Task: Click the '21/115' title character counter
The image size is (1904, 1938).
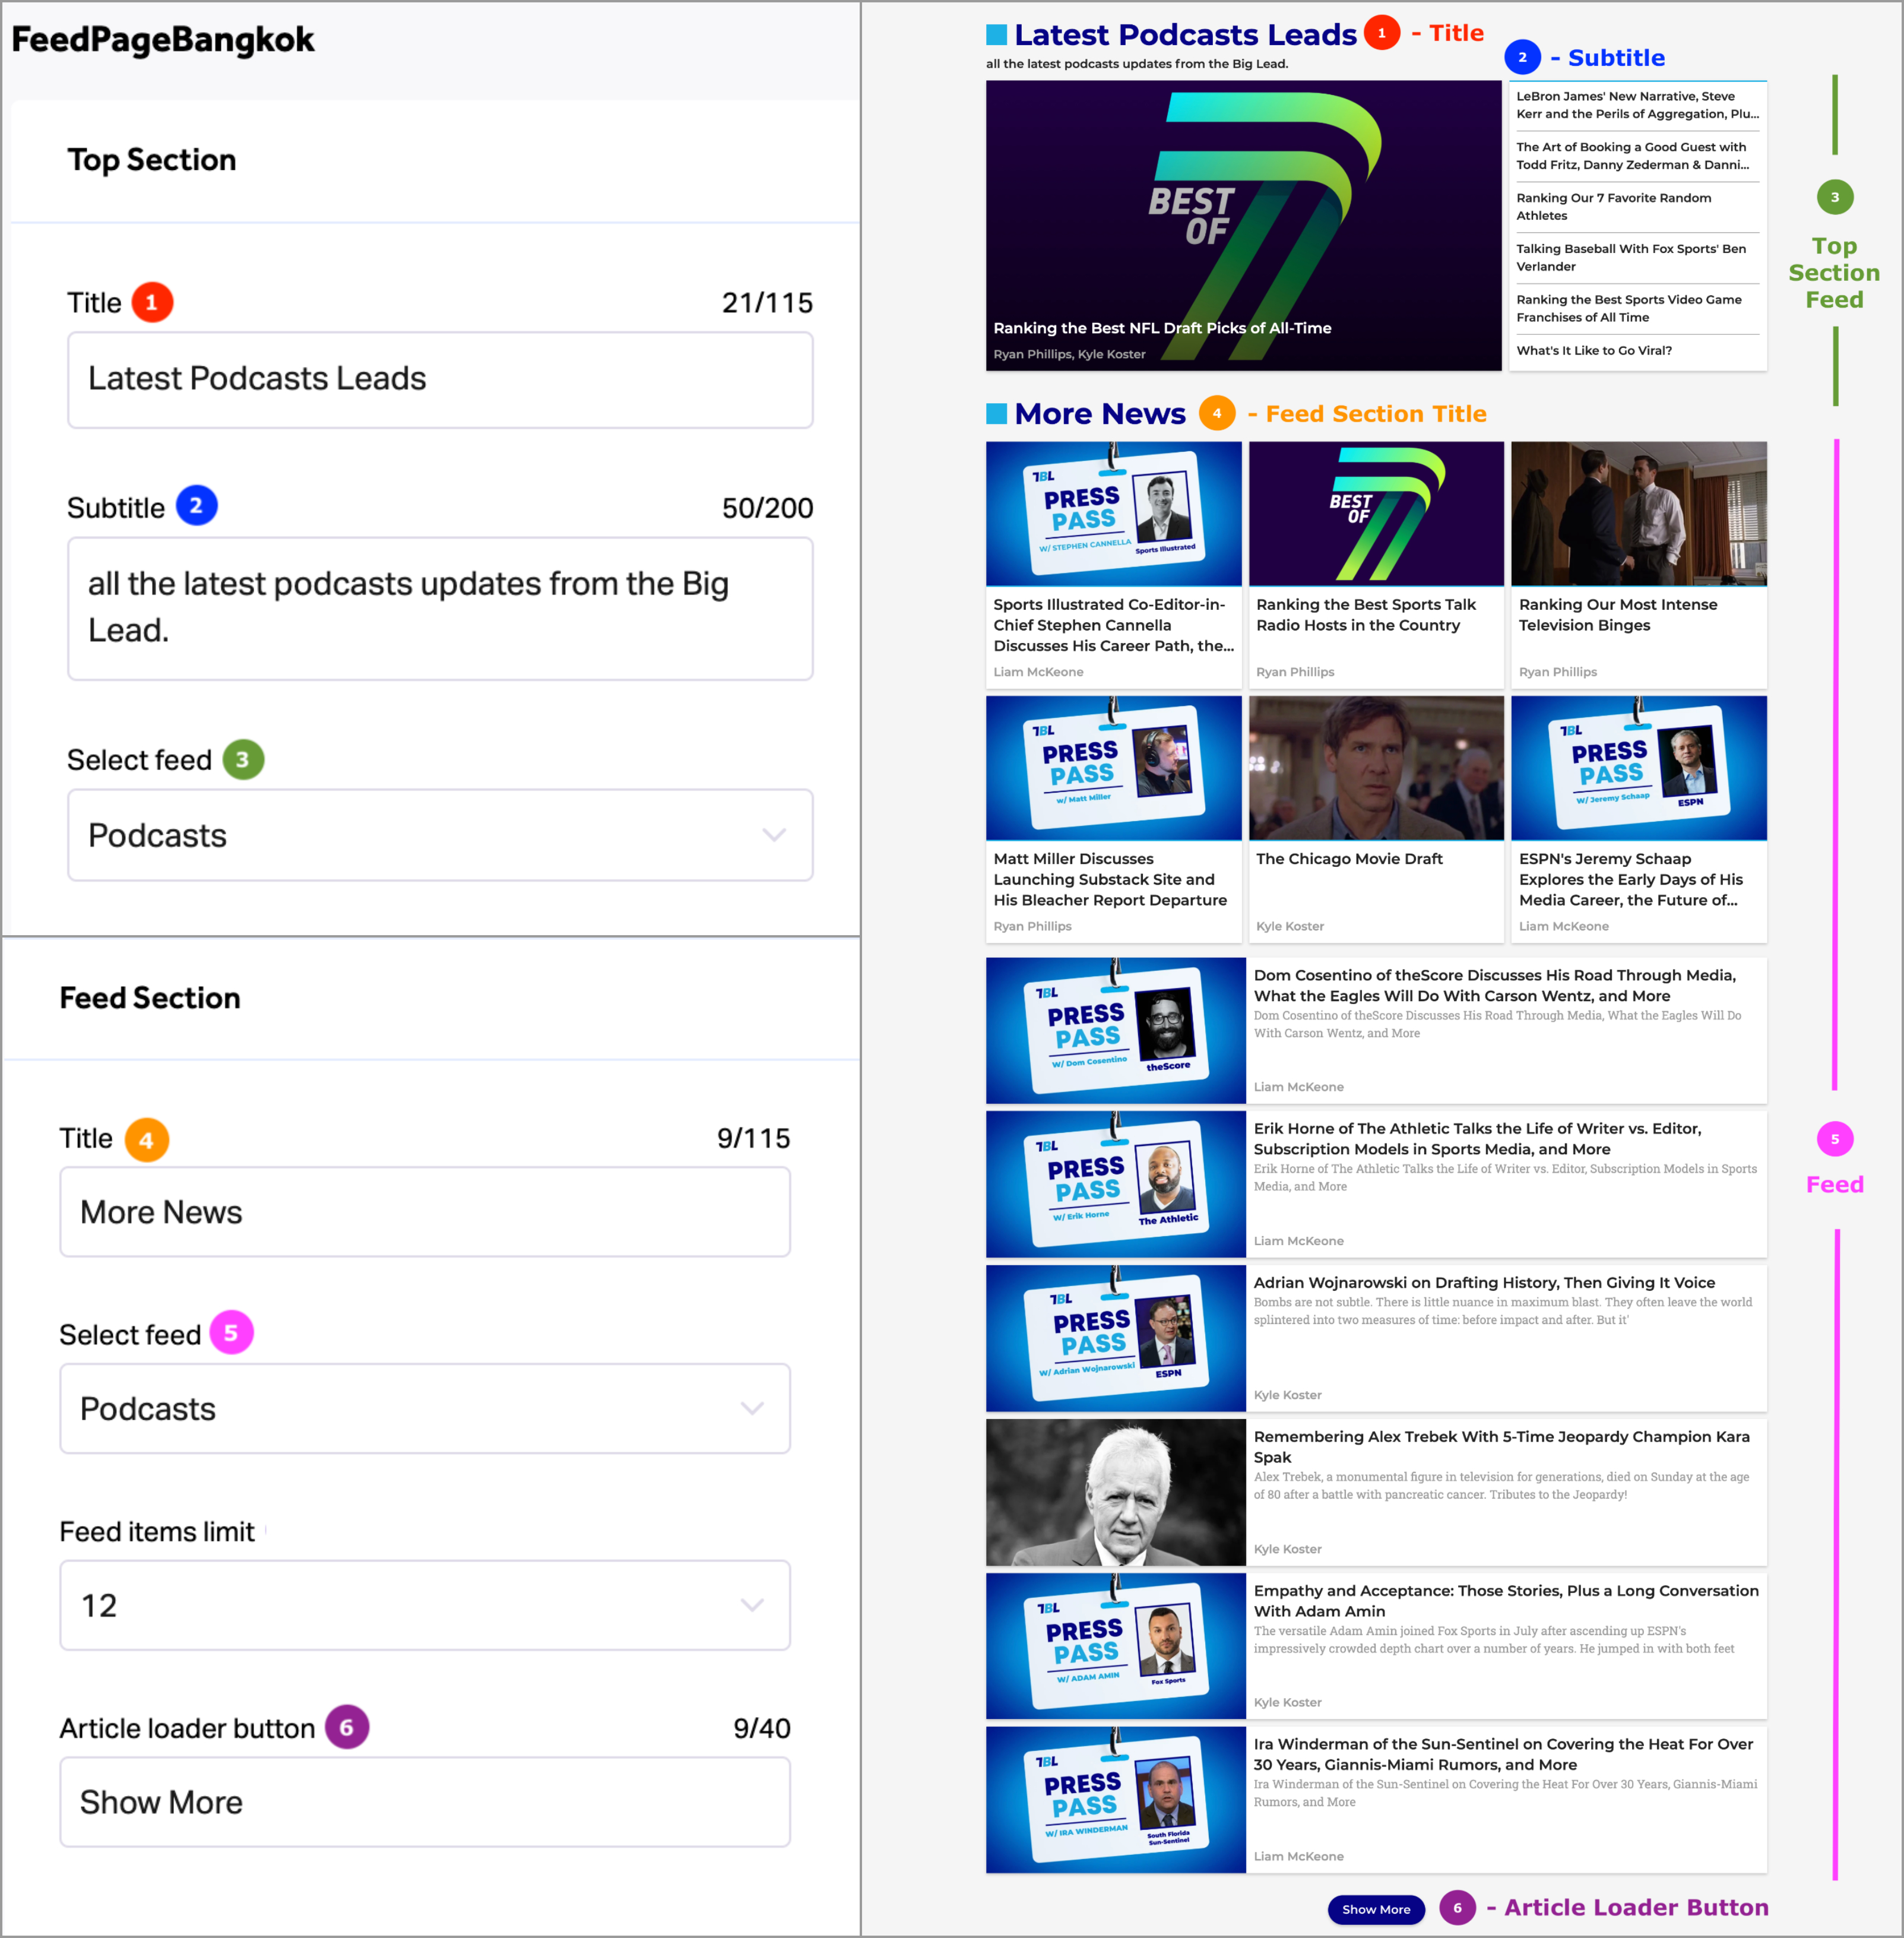Action: click(767, 303)
